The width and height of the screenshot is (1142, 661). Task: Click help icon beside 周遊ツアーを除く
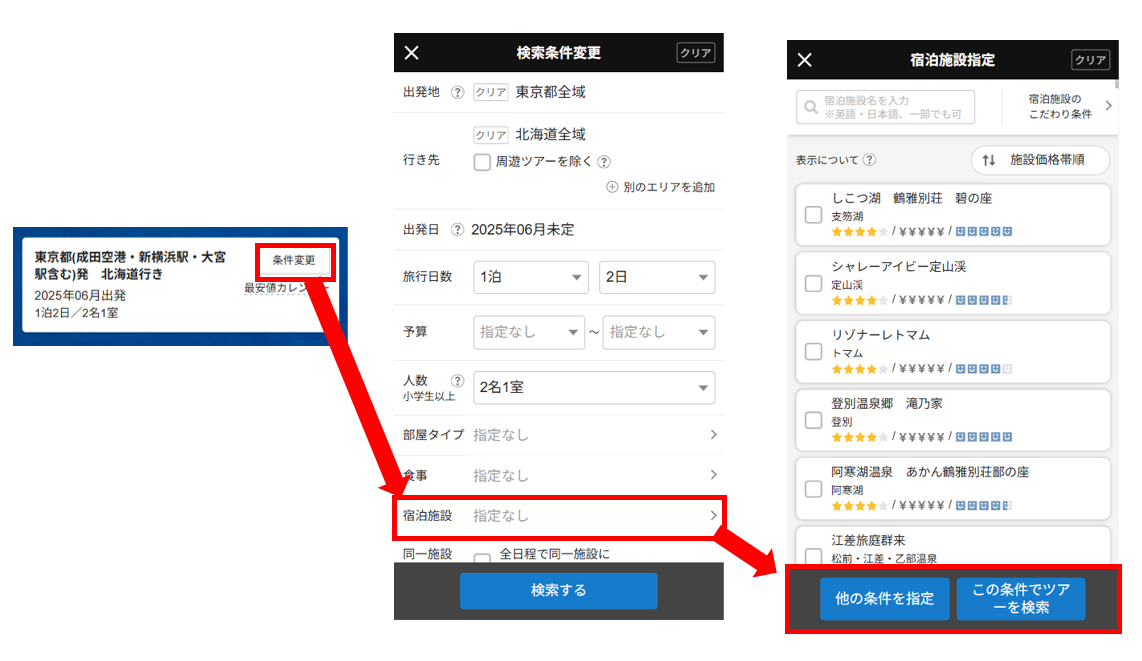(x=604, y=162)
